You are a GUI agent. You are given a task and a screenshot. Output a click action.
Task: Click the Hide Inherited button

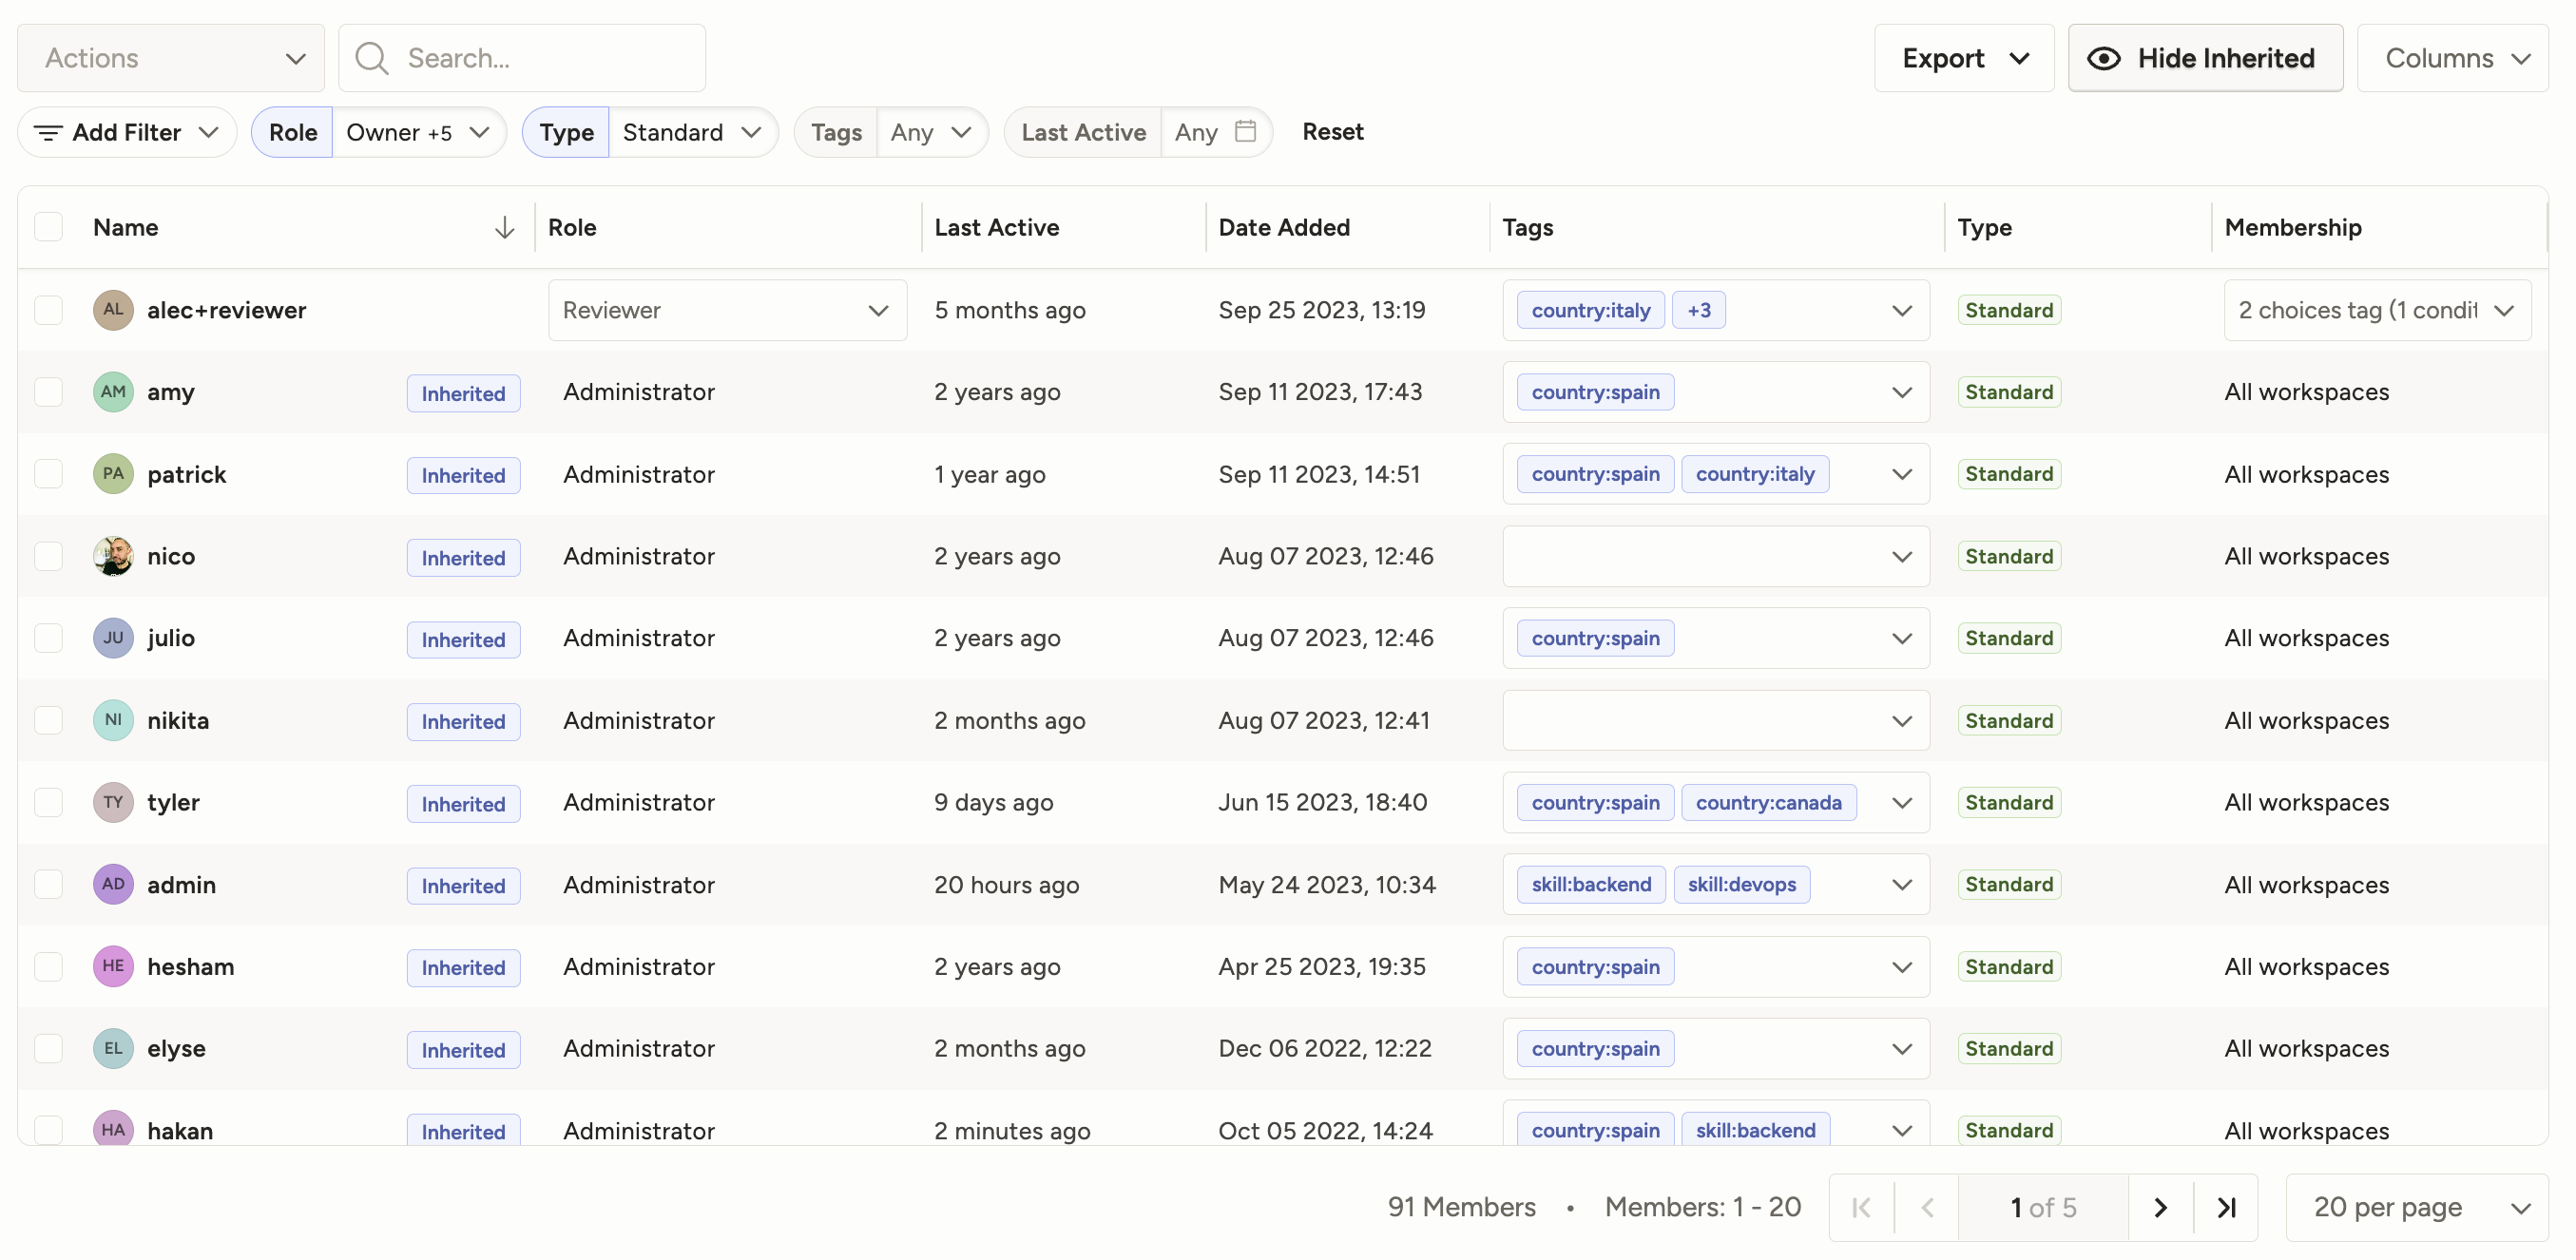coord(2205,58)
